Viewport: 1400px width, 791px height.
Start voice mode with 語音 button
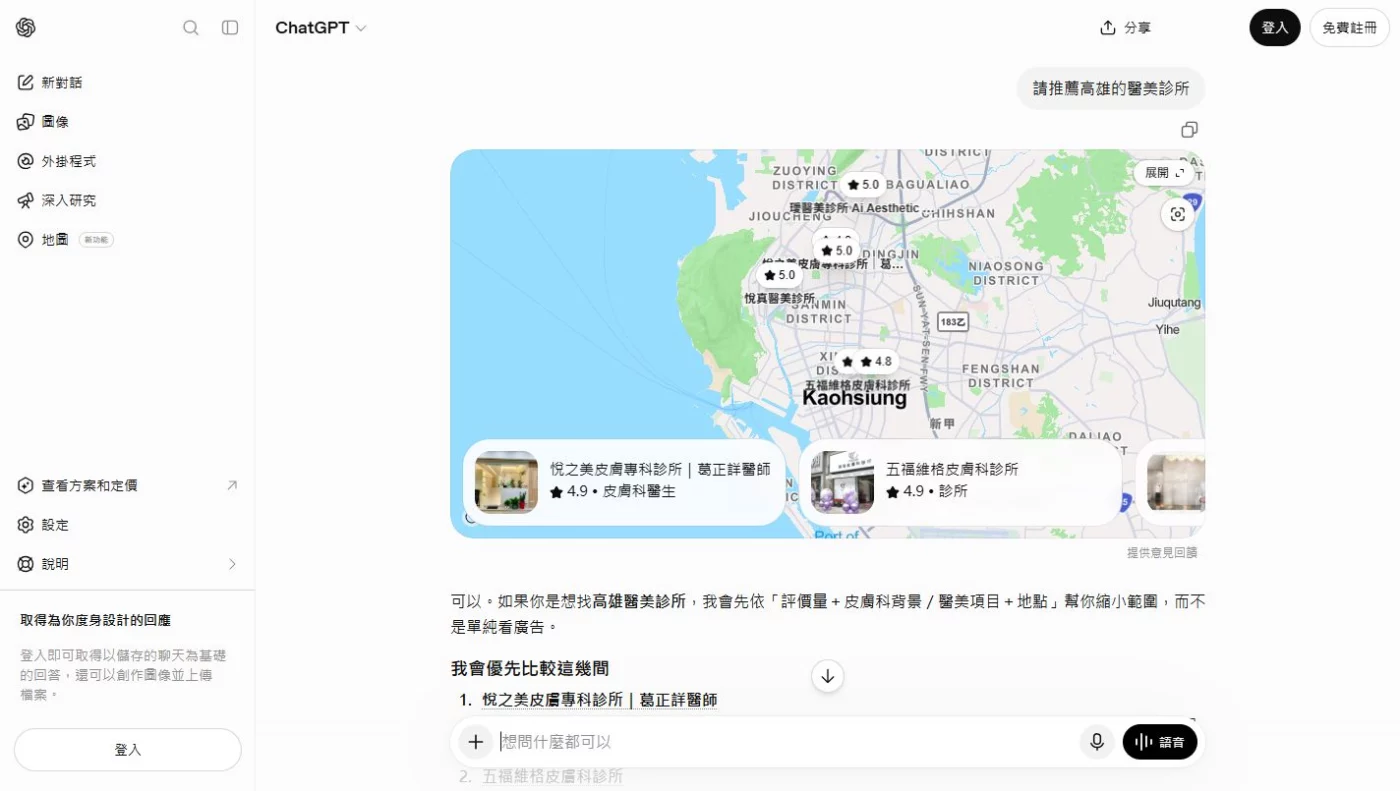pyautogui.click(x=1160, y=742)
